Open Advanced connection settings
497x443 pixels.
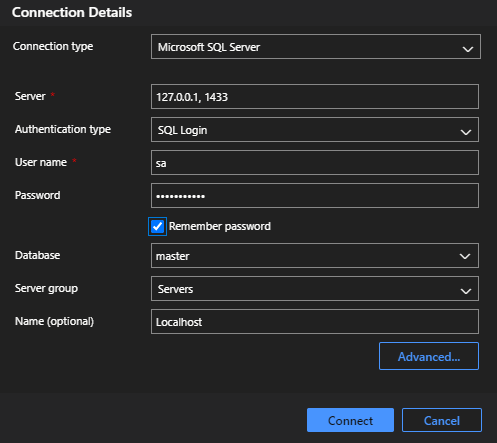429,356
